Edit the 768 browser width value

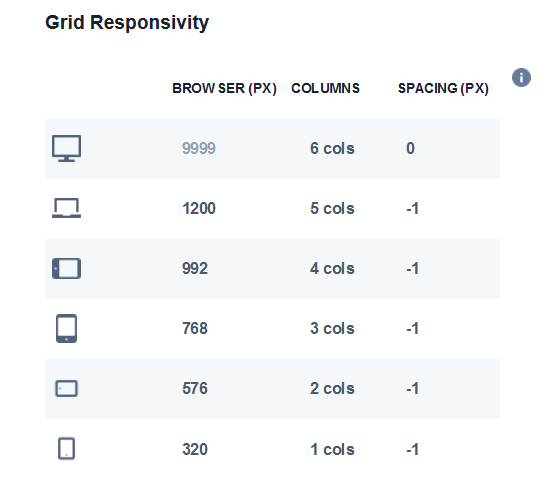coord(195,328)
